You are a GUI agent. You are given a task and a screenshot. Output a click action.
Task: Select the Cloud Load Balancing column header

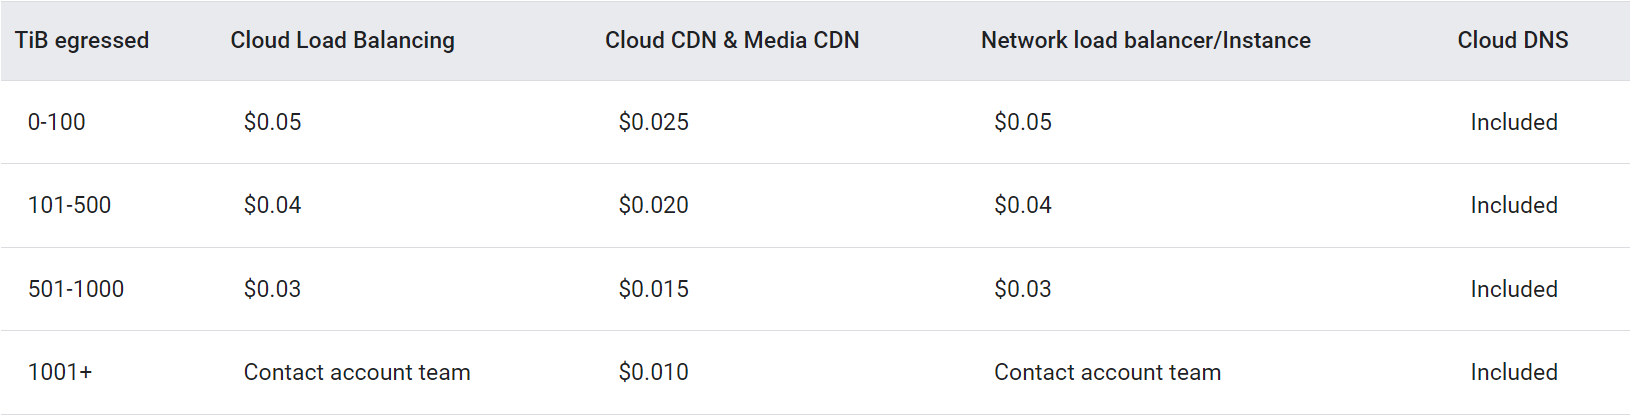coord(342,40)
